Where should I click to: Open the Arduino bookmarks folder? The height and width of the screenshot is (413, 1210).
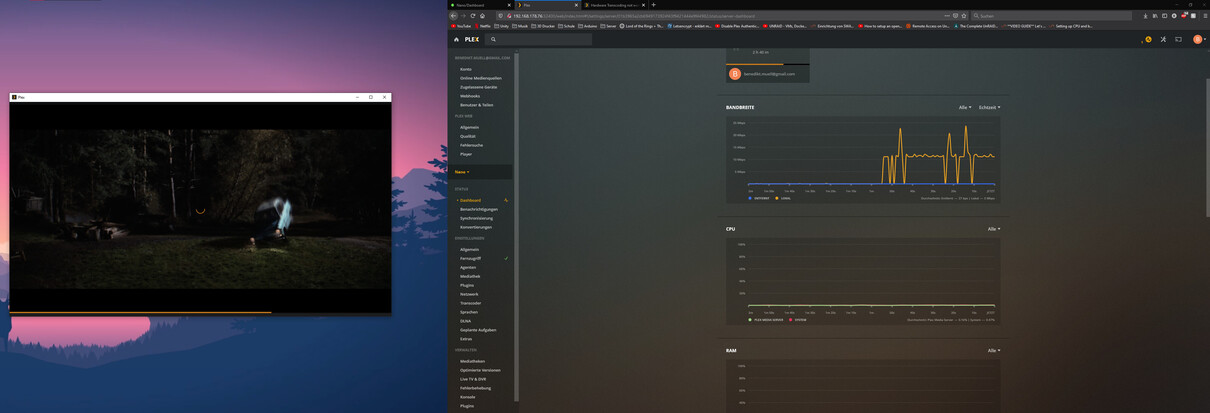click(x=589, y=26)
